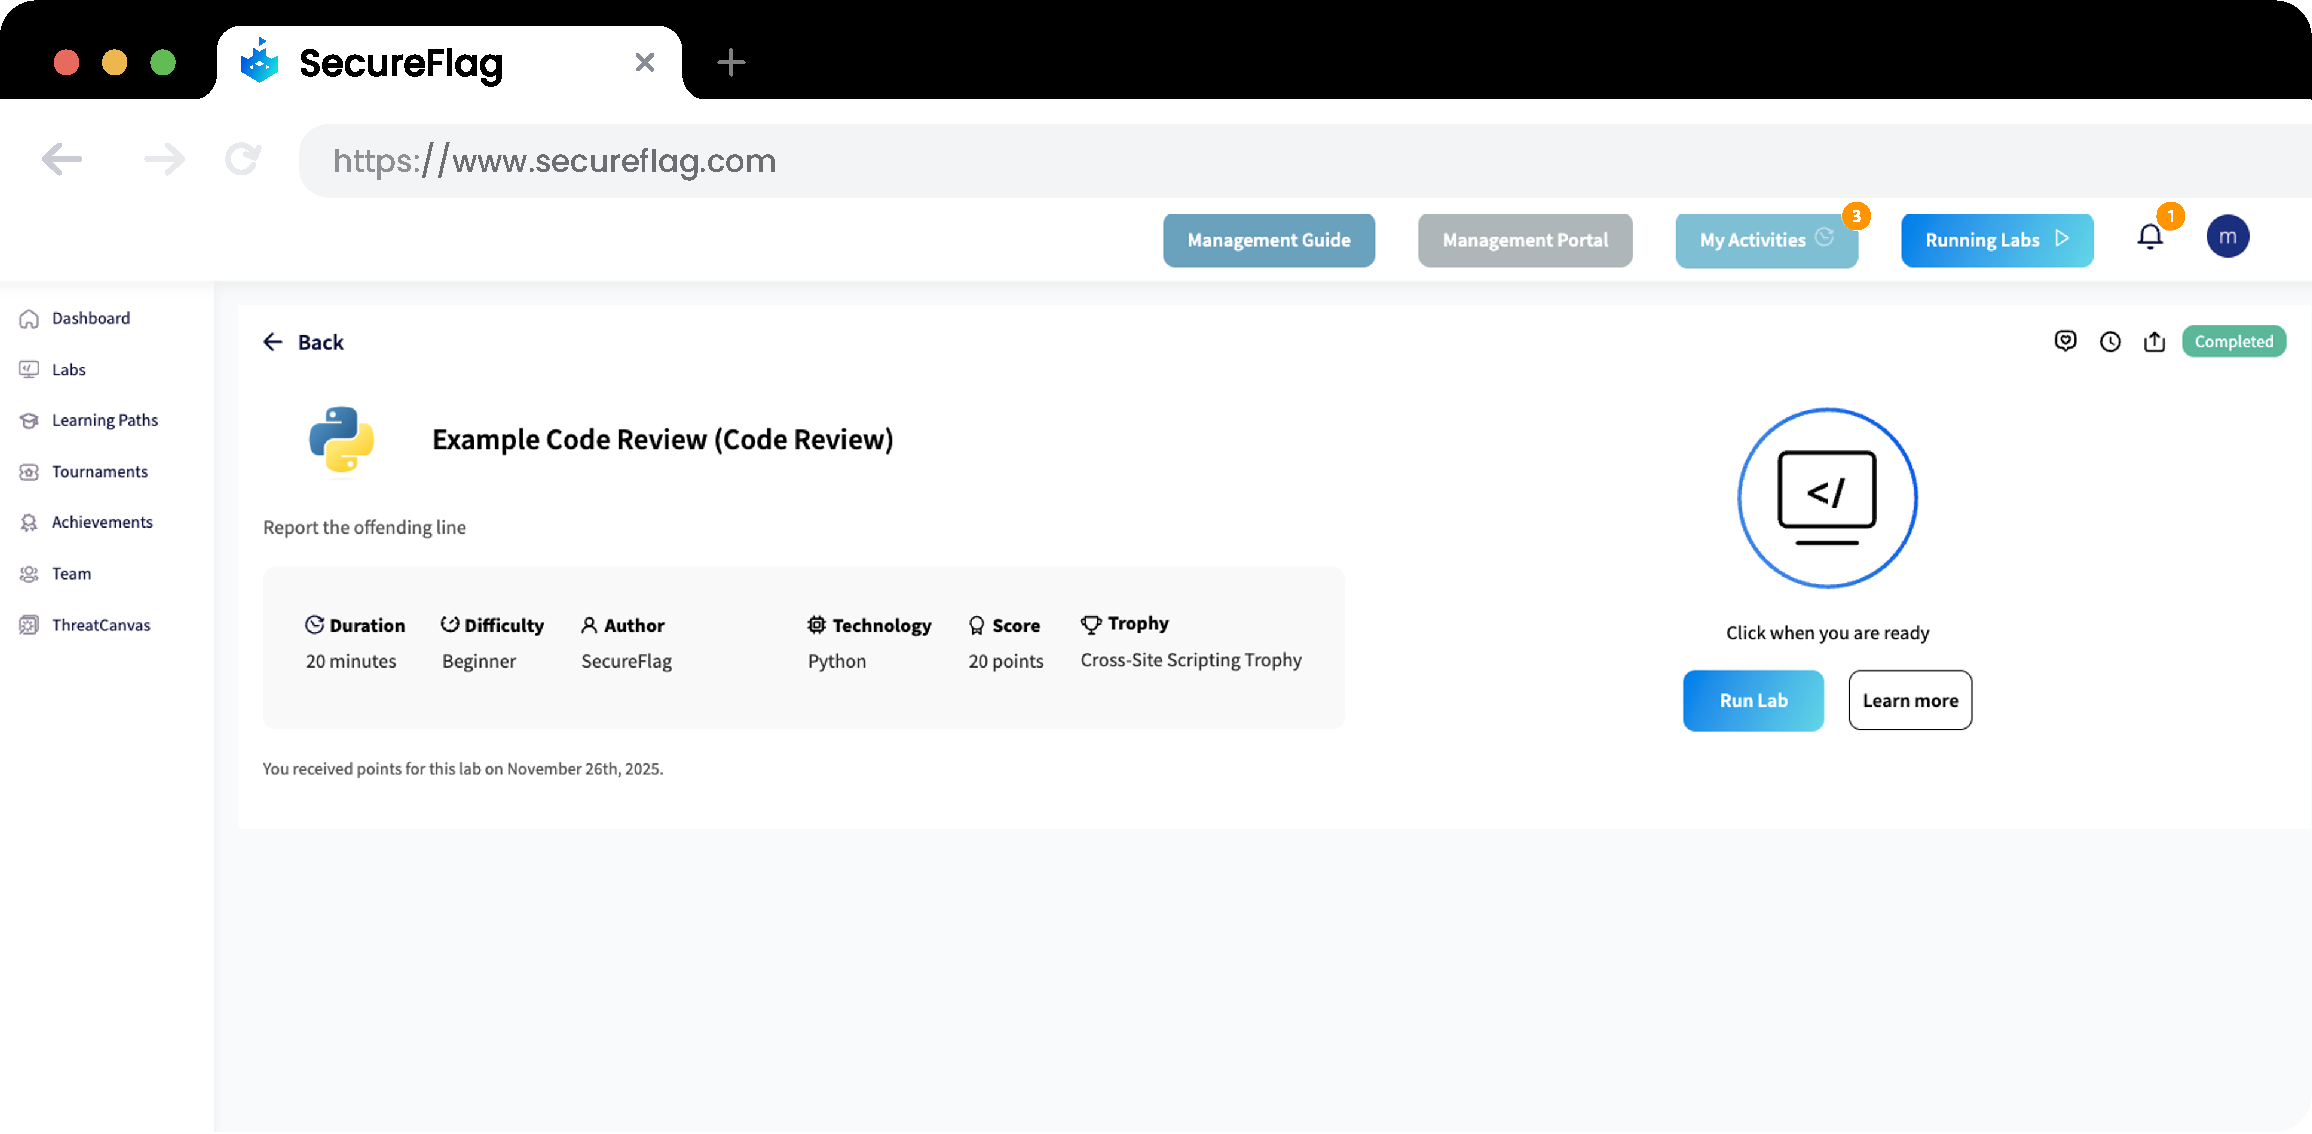Open the Management Portal
The image size is (2312, 1134).
point(1524,240)
